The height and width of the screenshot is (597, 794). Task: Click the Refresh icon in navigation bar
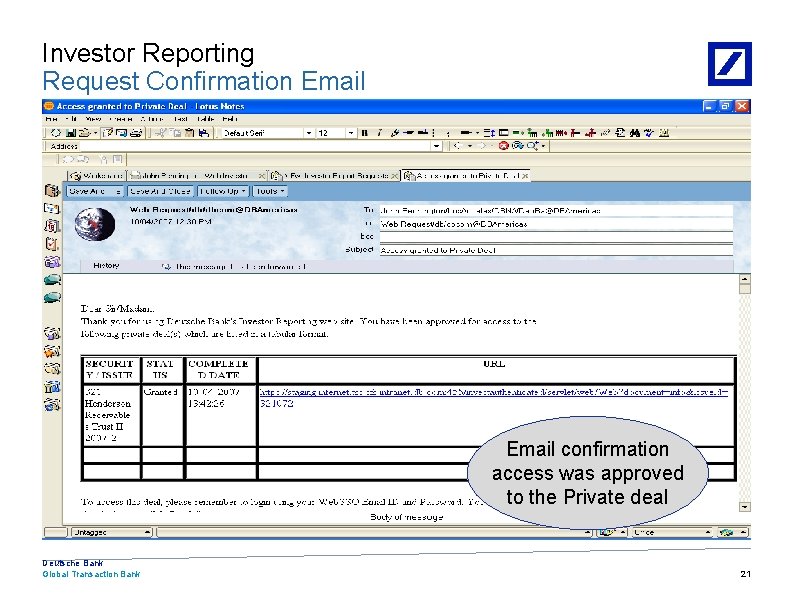click(x=518, y=146)
